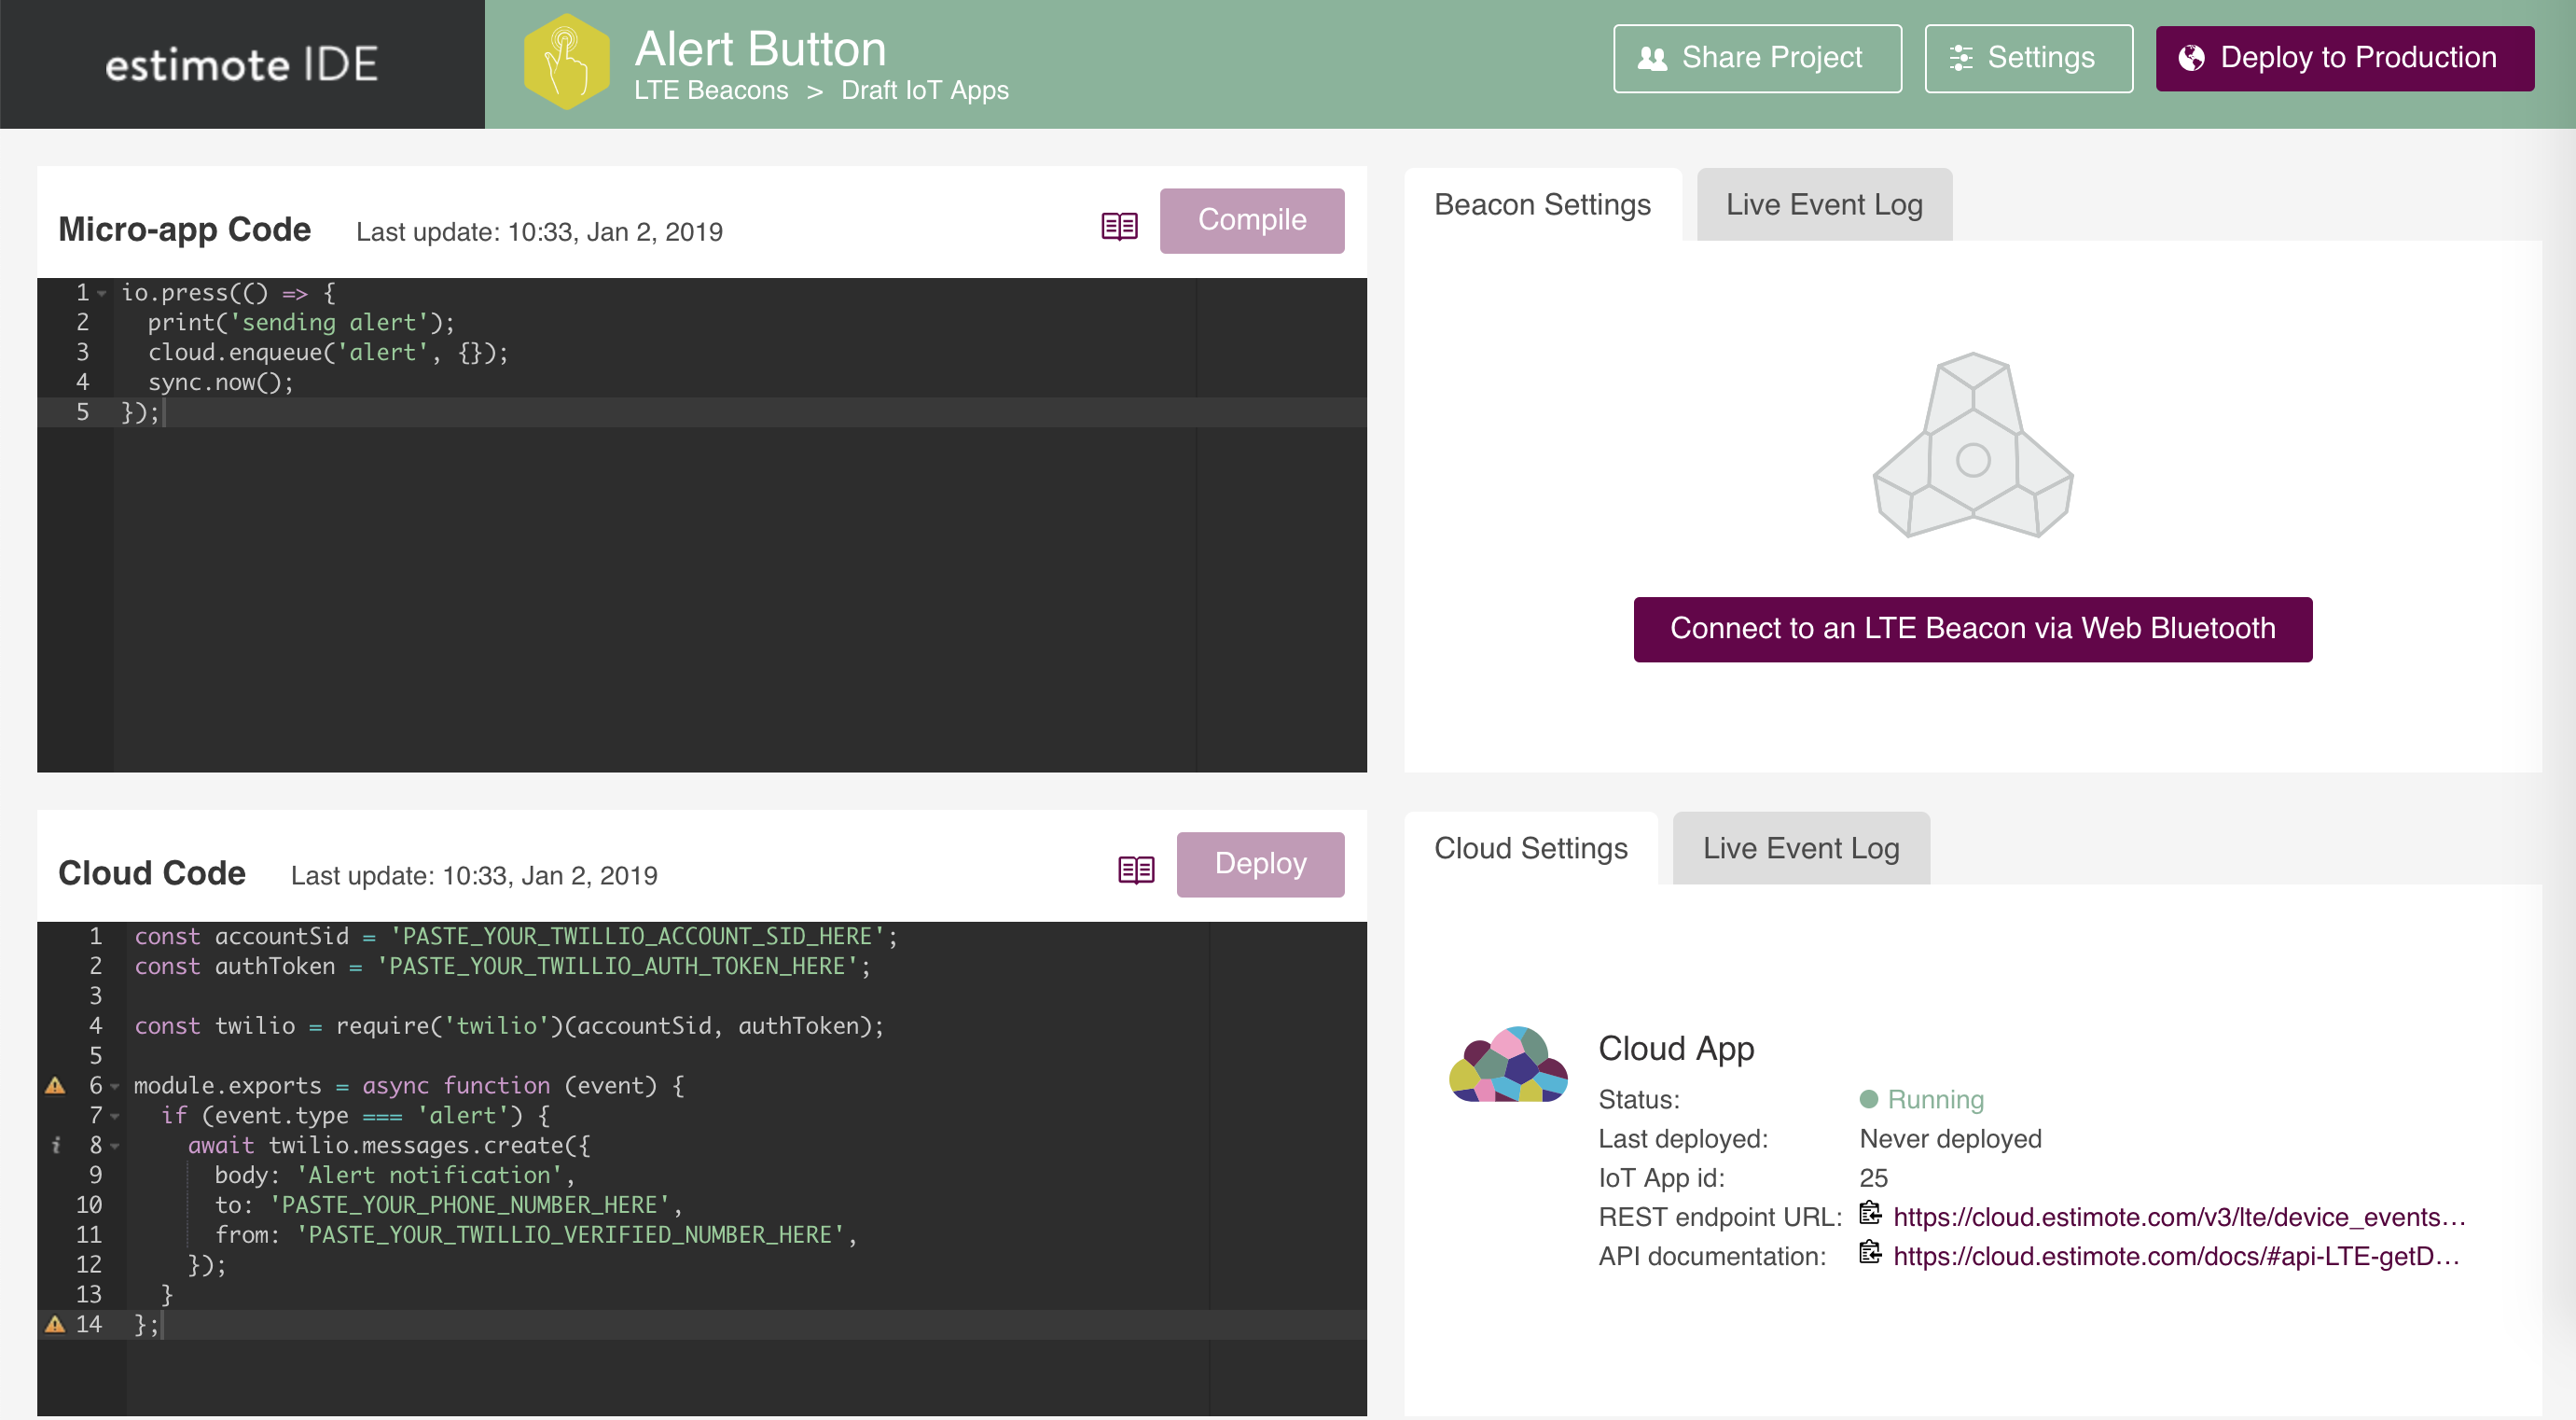Click the 'PASTE_YOUR_PHONE_NUMBER_HERE' string
Screen dimensions: 2576x1420
[469, 1205]
